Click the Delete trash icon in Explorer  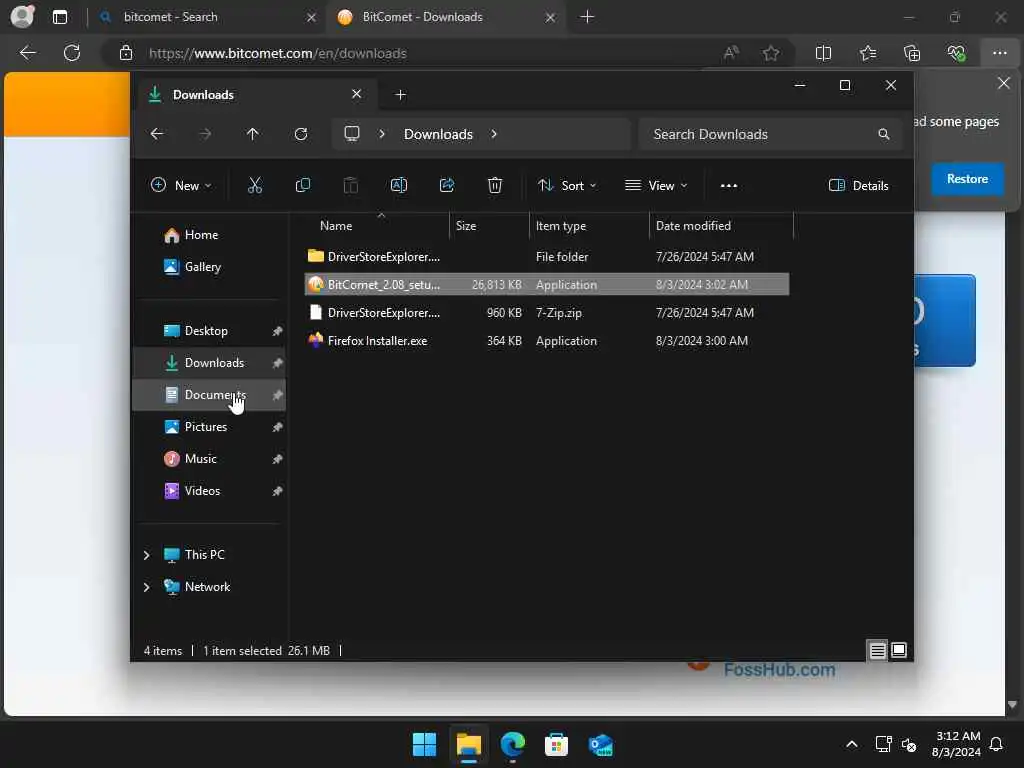click(x=495, y=185)
